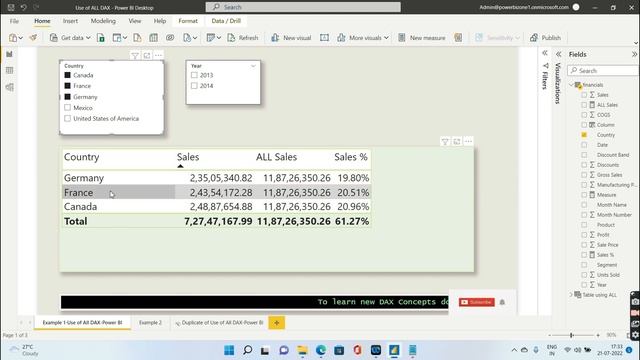640x360 pixels.
Task: Click the Text box icon in ribbon
Action: pos(324,38)
